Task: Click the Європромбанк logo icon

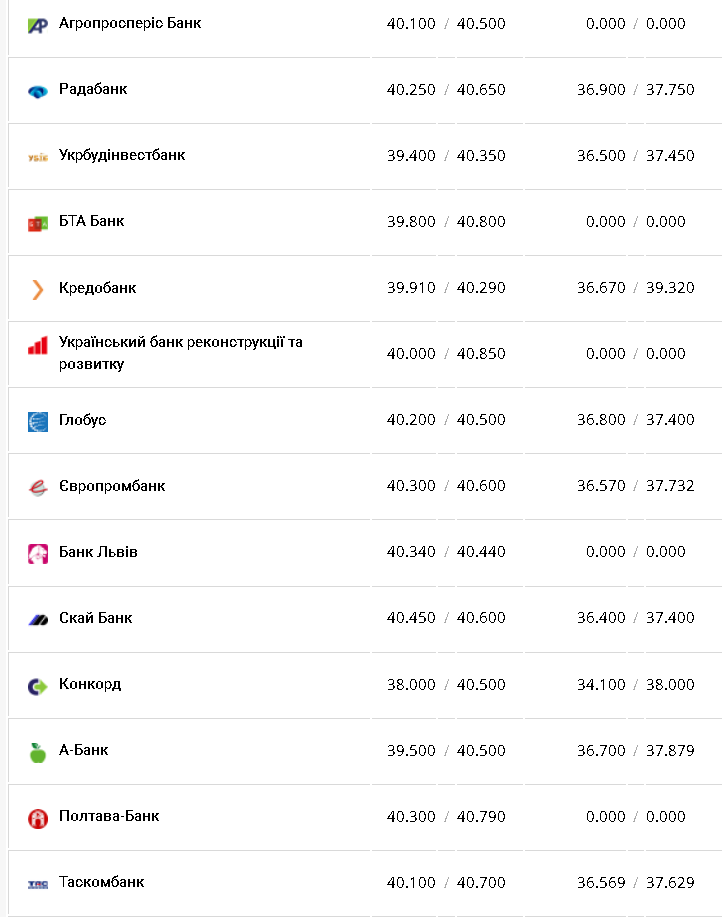Action: (x=38, y=487)
